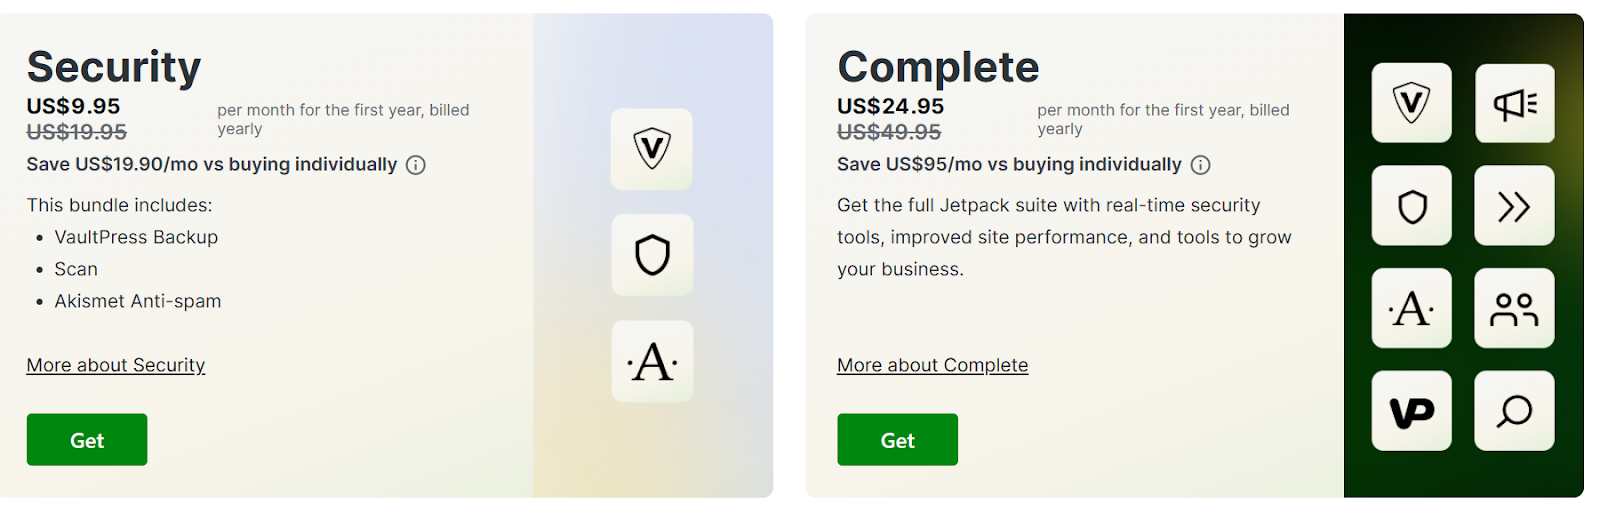The width and height of the screenshot is (1600, 528).
Task: Get the Complete bundle
Action: coord(897,439)
